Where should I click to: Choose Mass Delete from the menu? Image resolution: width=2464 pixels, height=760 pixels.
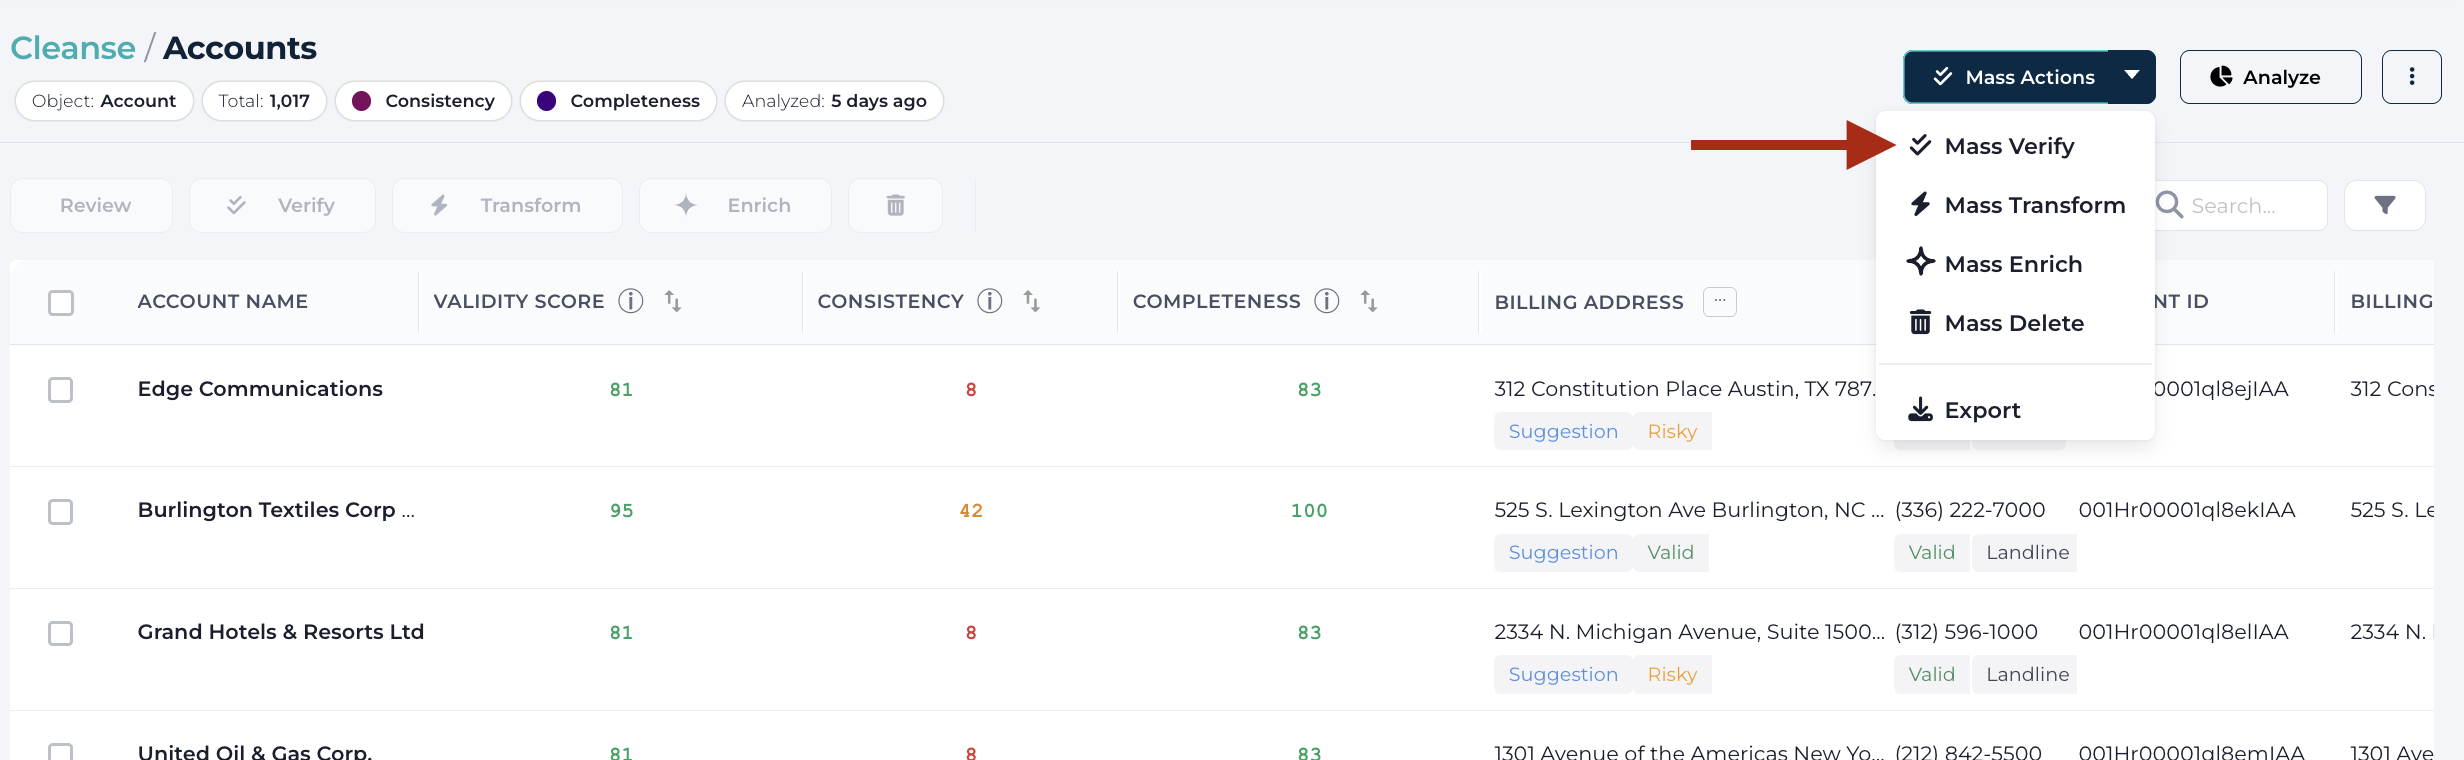point(2014,323)
